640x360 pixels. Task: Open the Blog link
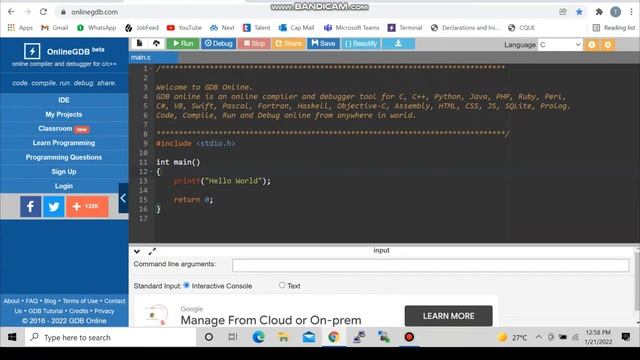click(x=50, y=301)
